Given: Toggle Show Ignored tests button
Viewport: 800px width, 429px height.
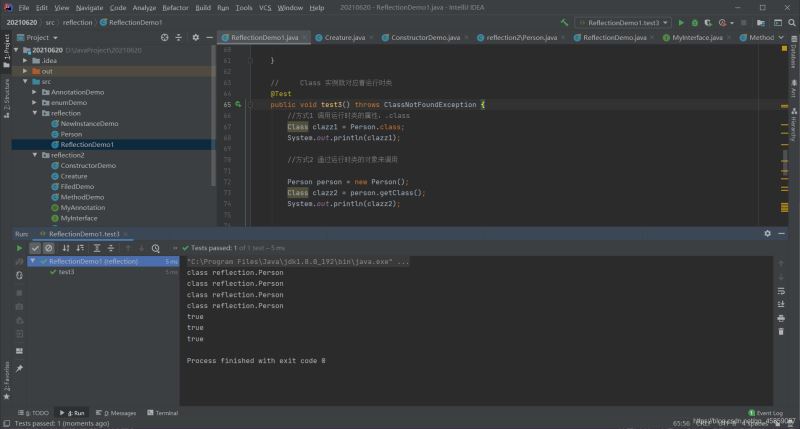Looking at the screenshot, I should click(48, 248).
